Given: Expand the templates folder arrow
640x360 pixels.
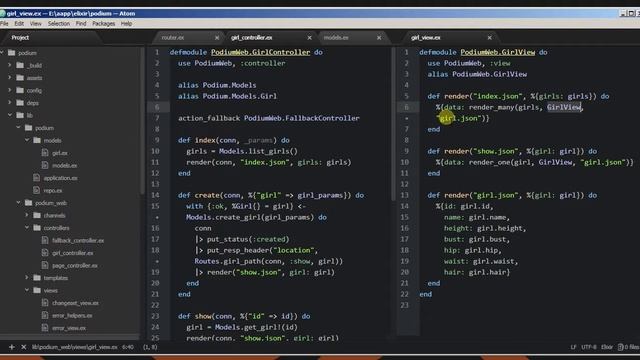Looking at the screenshot, I should (27, 278).
